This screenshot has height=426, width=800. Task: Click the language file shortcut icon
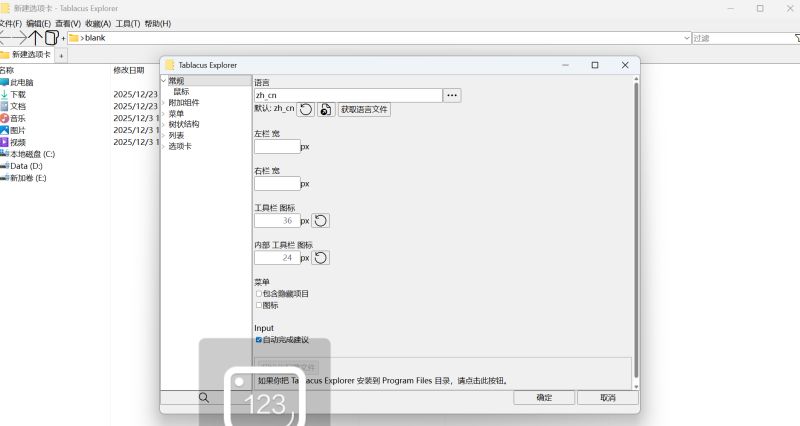326,109
